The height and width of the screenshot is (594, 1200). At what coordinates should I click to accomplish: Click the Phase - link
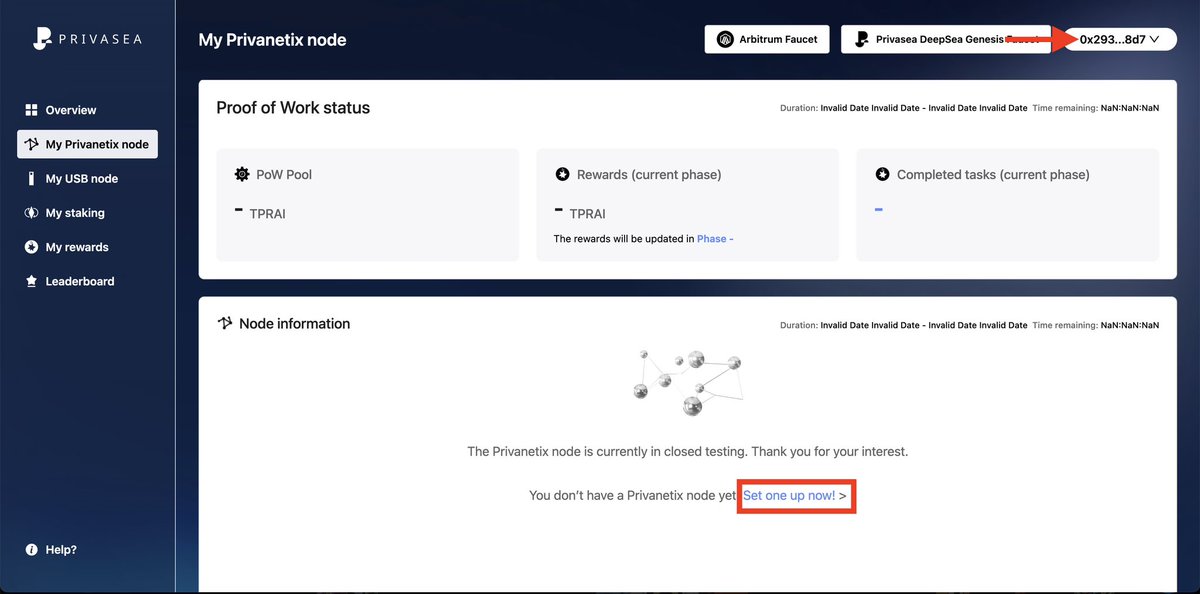click(715, 239)
